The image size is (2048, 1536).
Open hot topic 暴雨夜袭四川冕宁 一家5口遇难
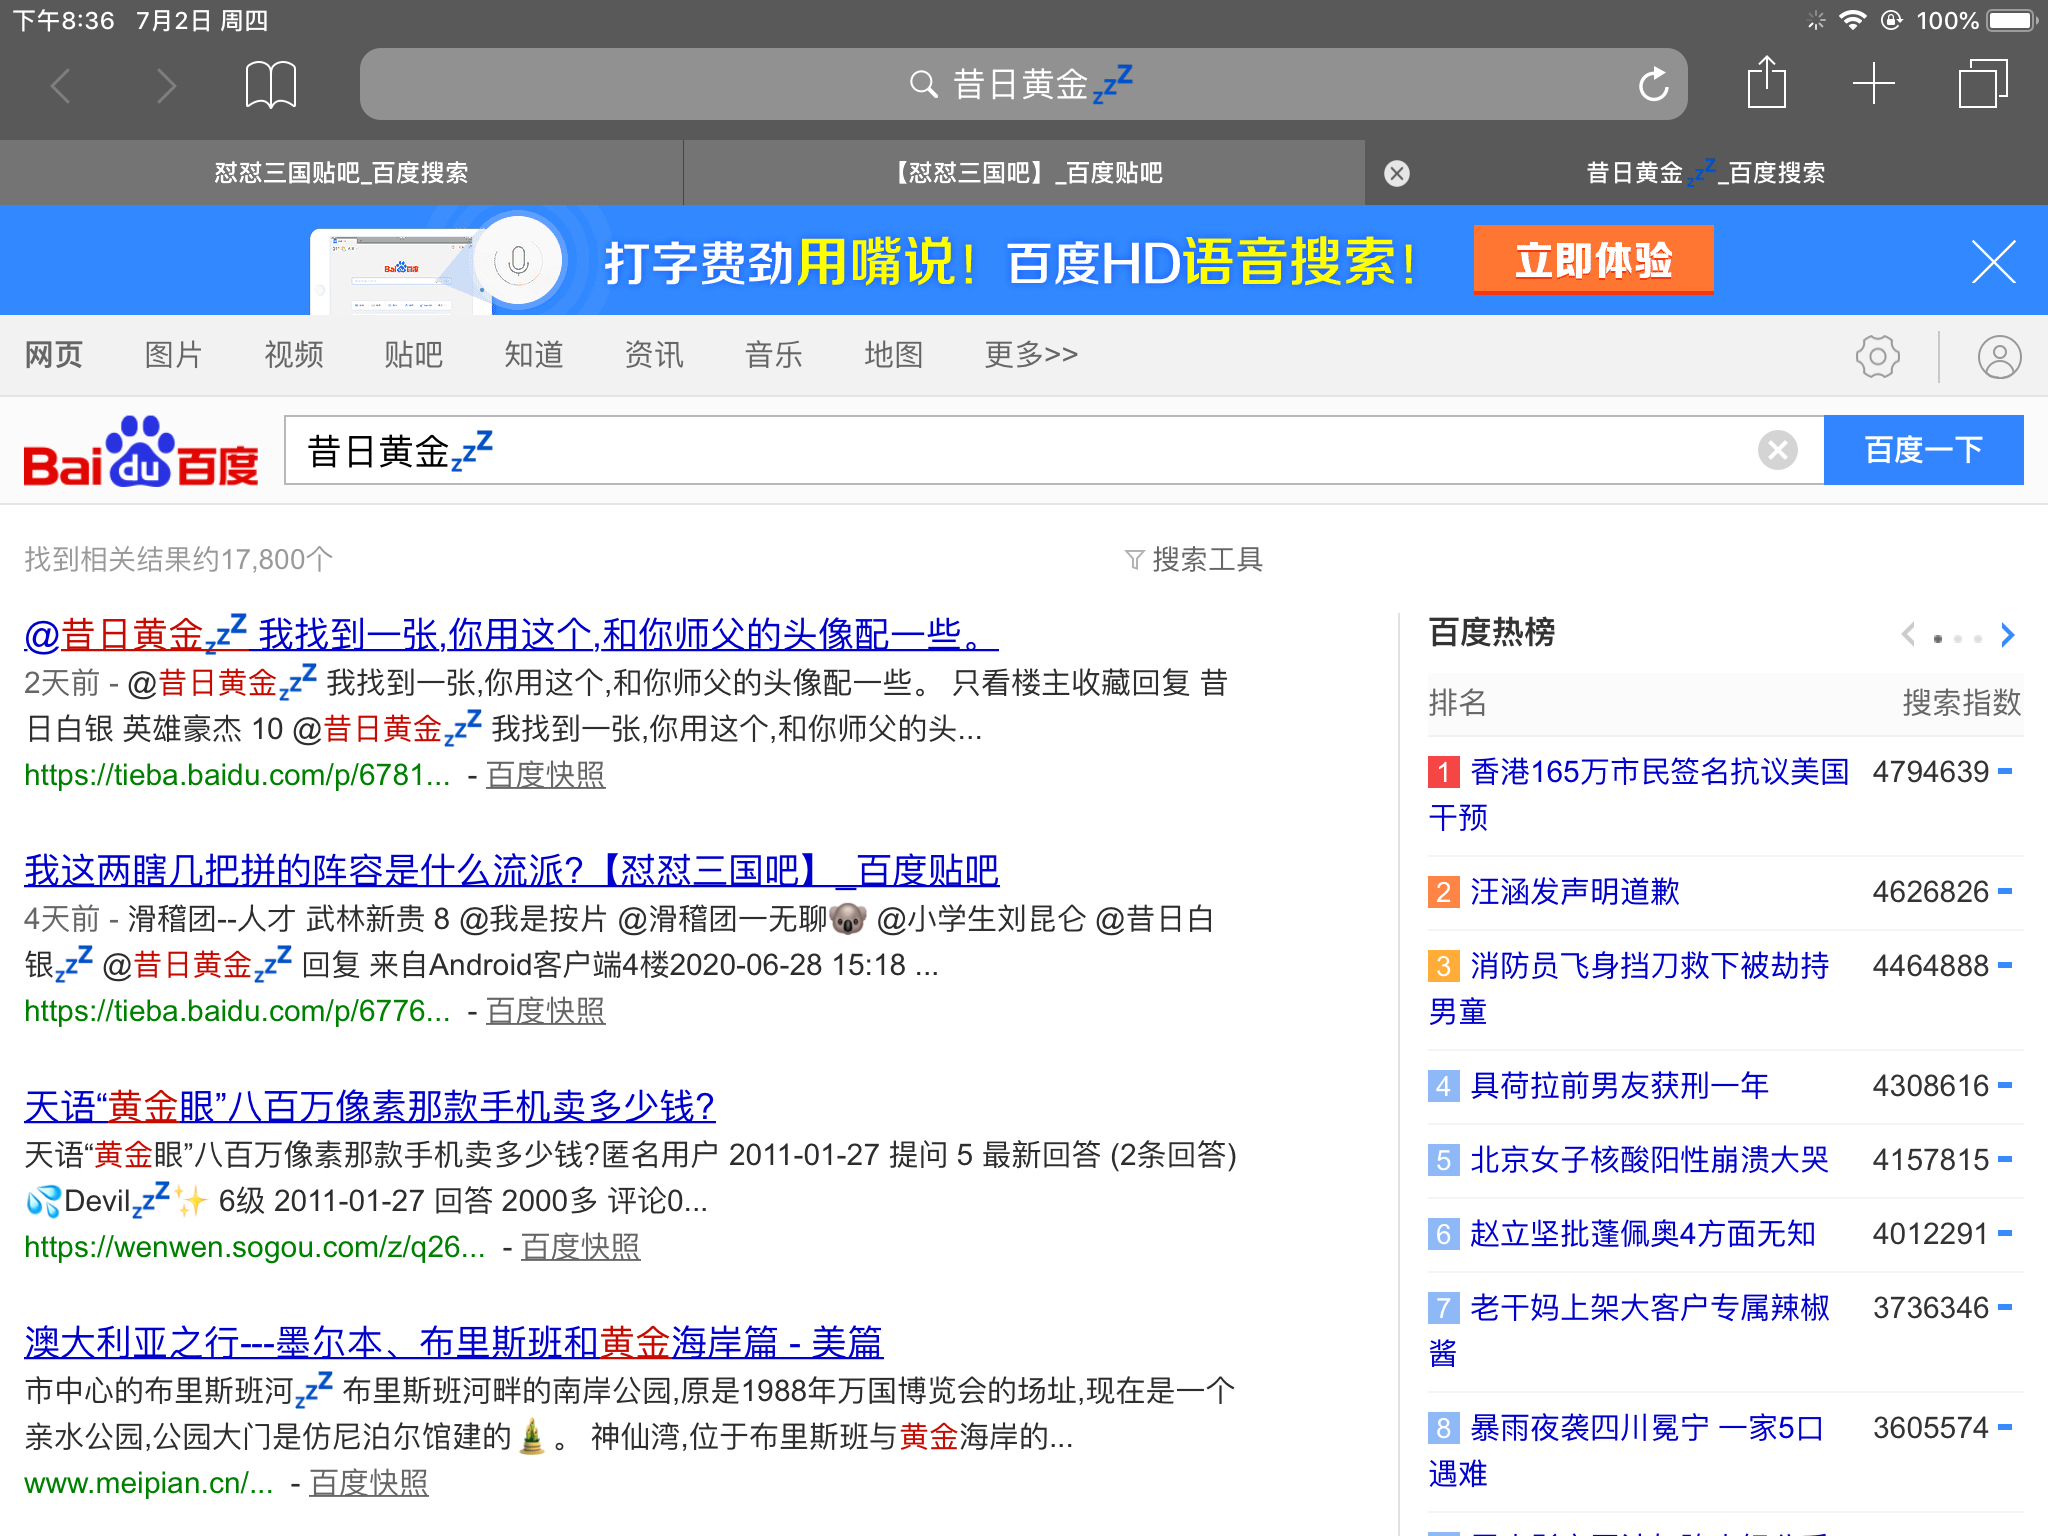(1626, 1450)
